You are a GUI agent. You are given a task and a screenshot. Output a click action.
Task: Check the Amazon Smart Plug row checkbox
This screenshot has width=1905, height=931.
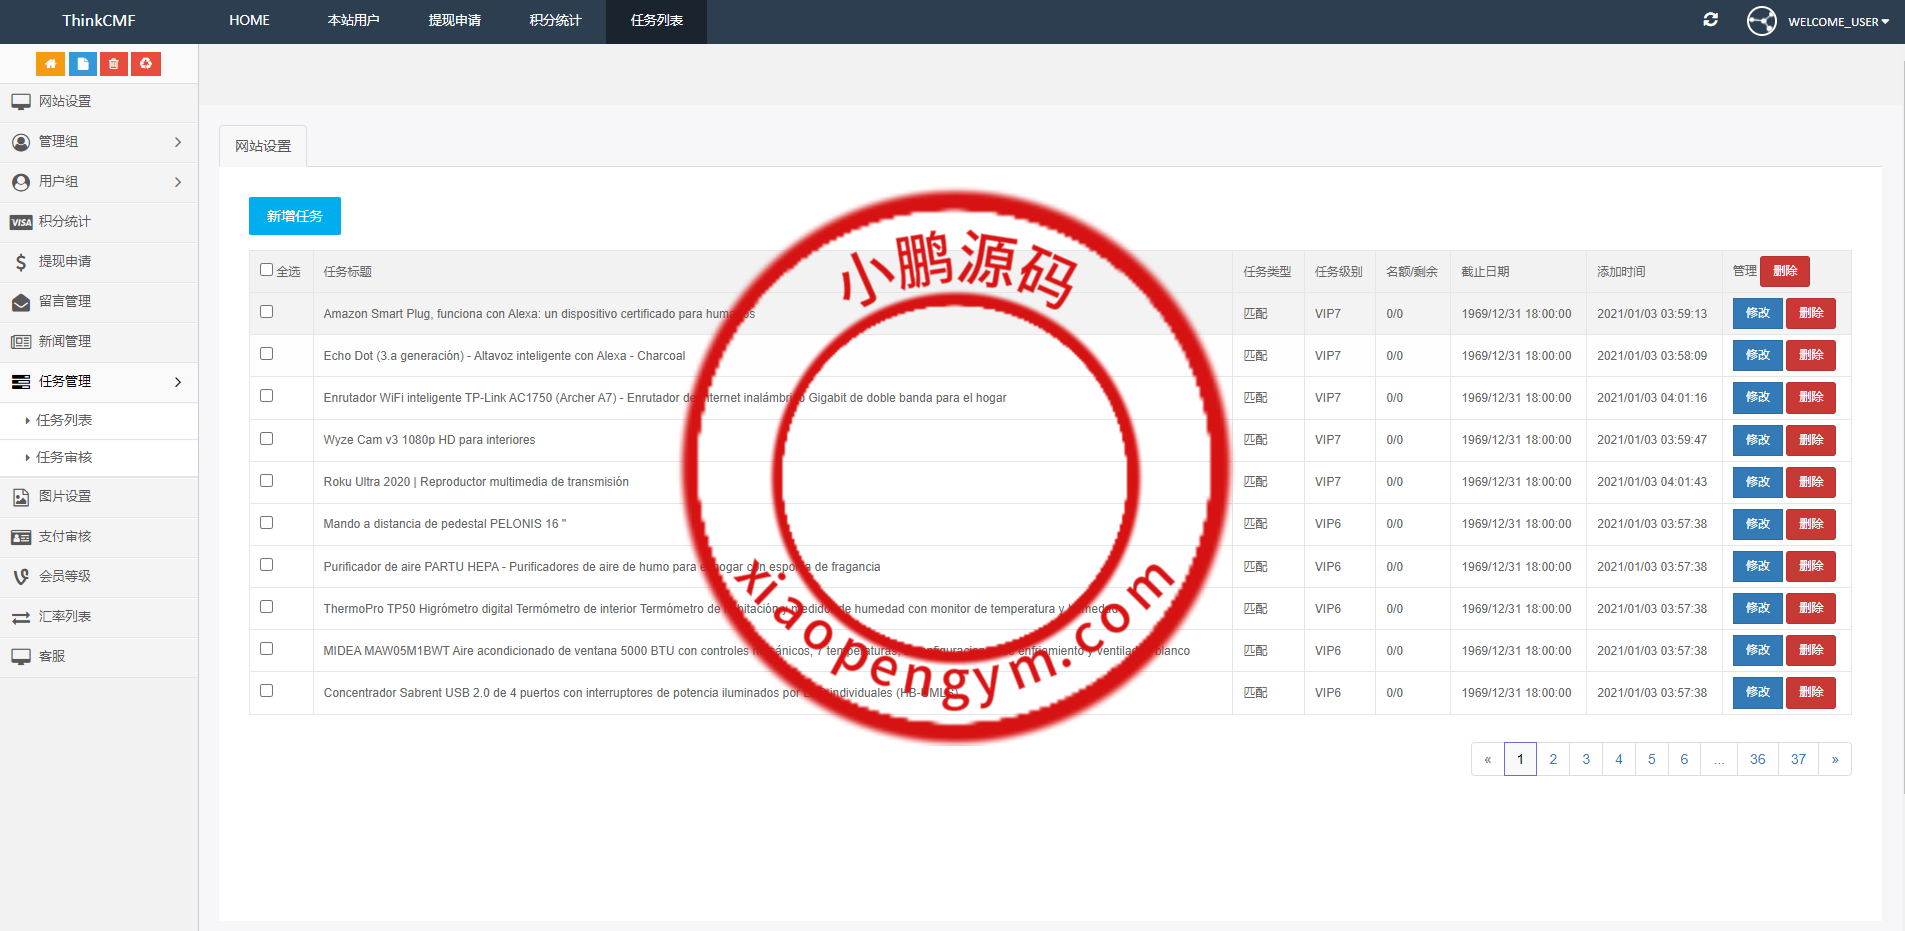tap(266, 312)
